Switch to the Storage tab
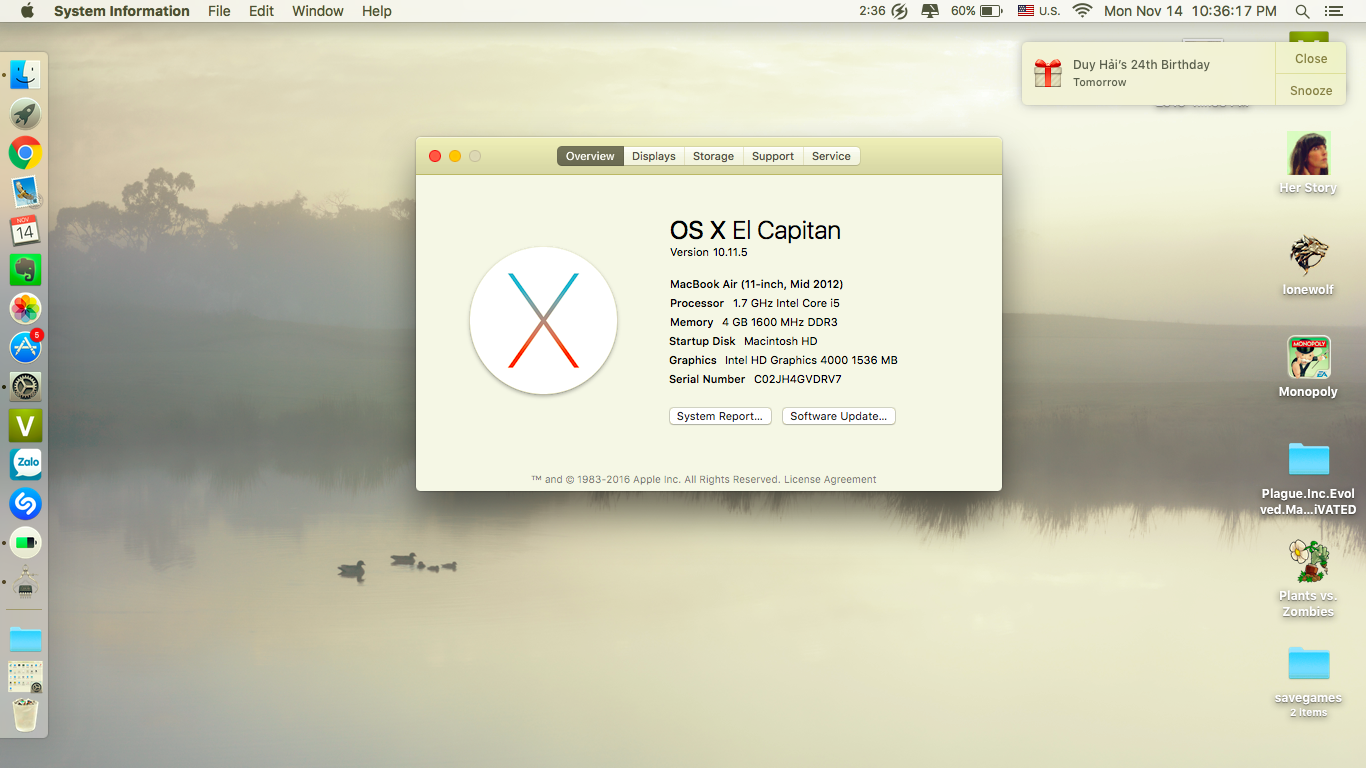This screenshot has width=1366, height=768. pyautogui.click(x=713, y=156)
